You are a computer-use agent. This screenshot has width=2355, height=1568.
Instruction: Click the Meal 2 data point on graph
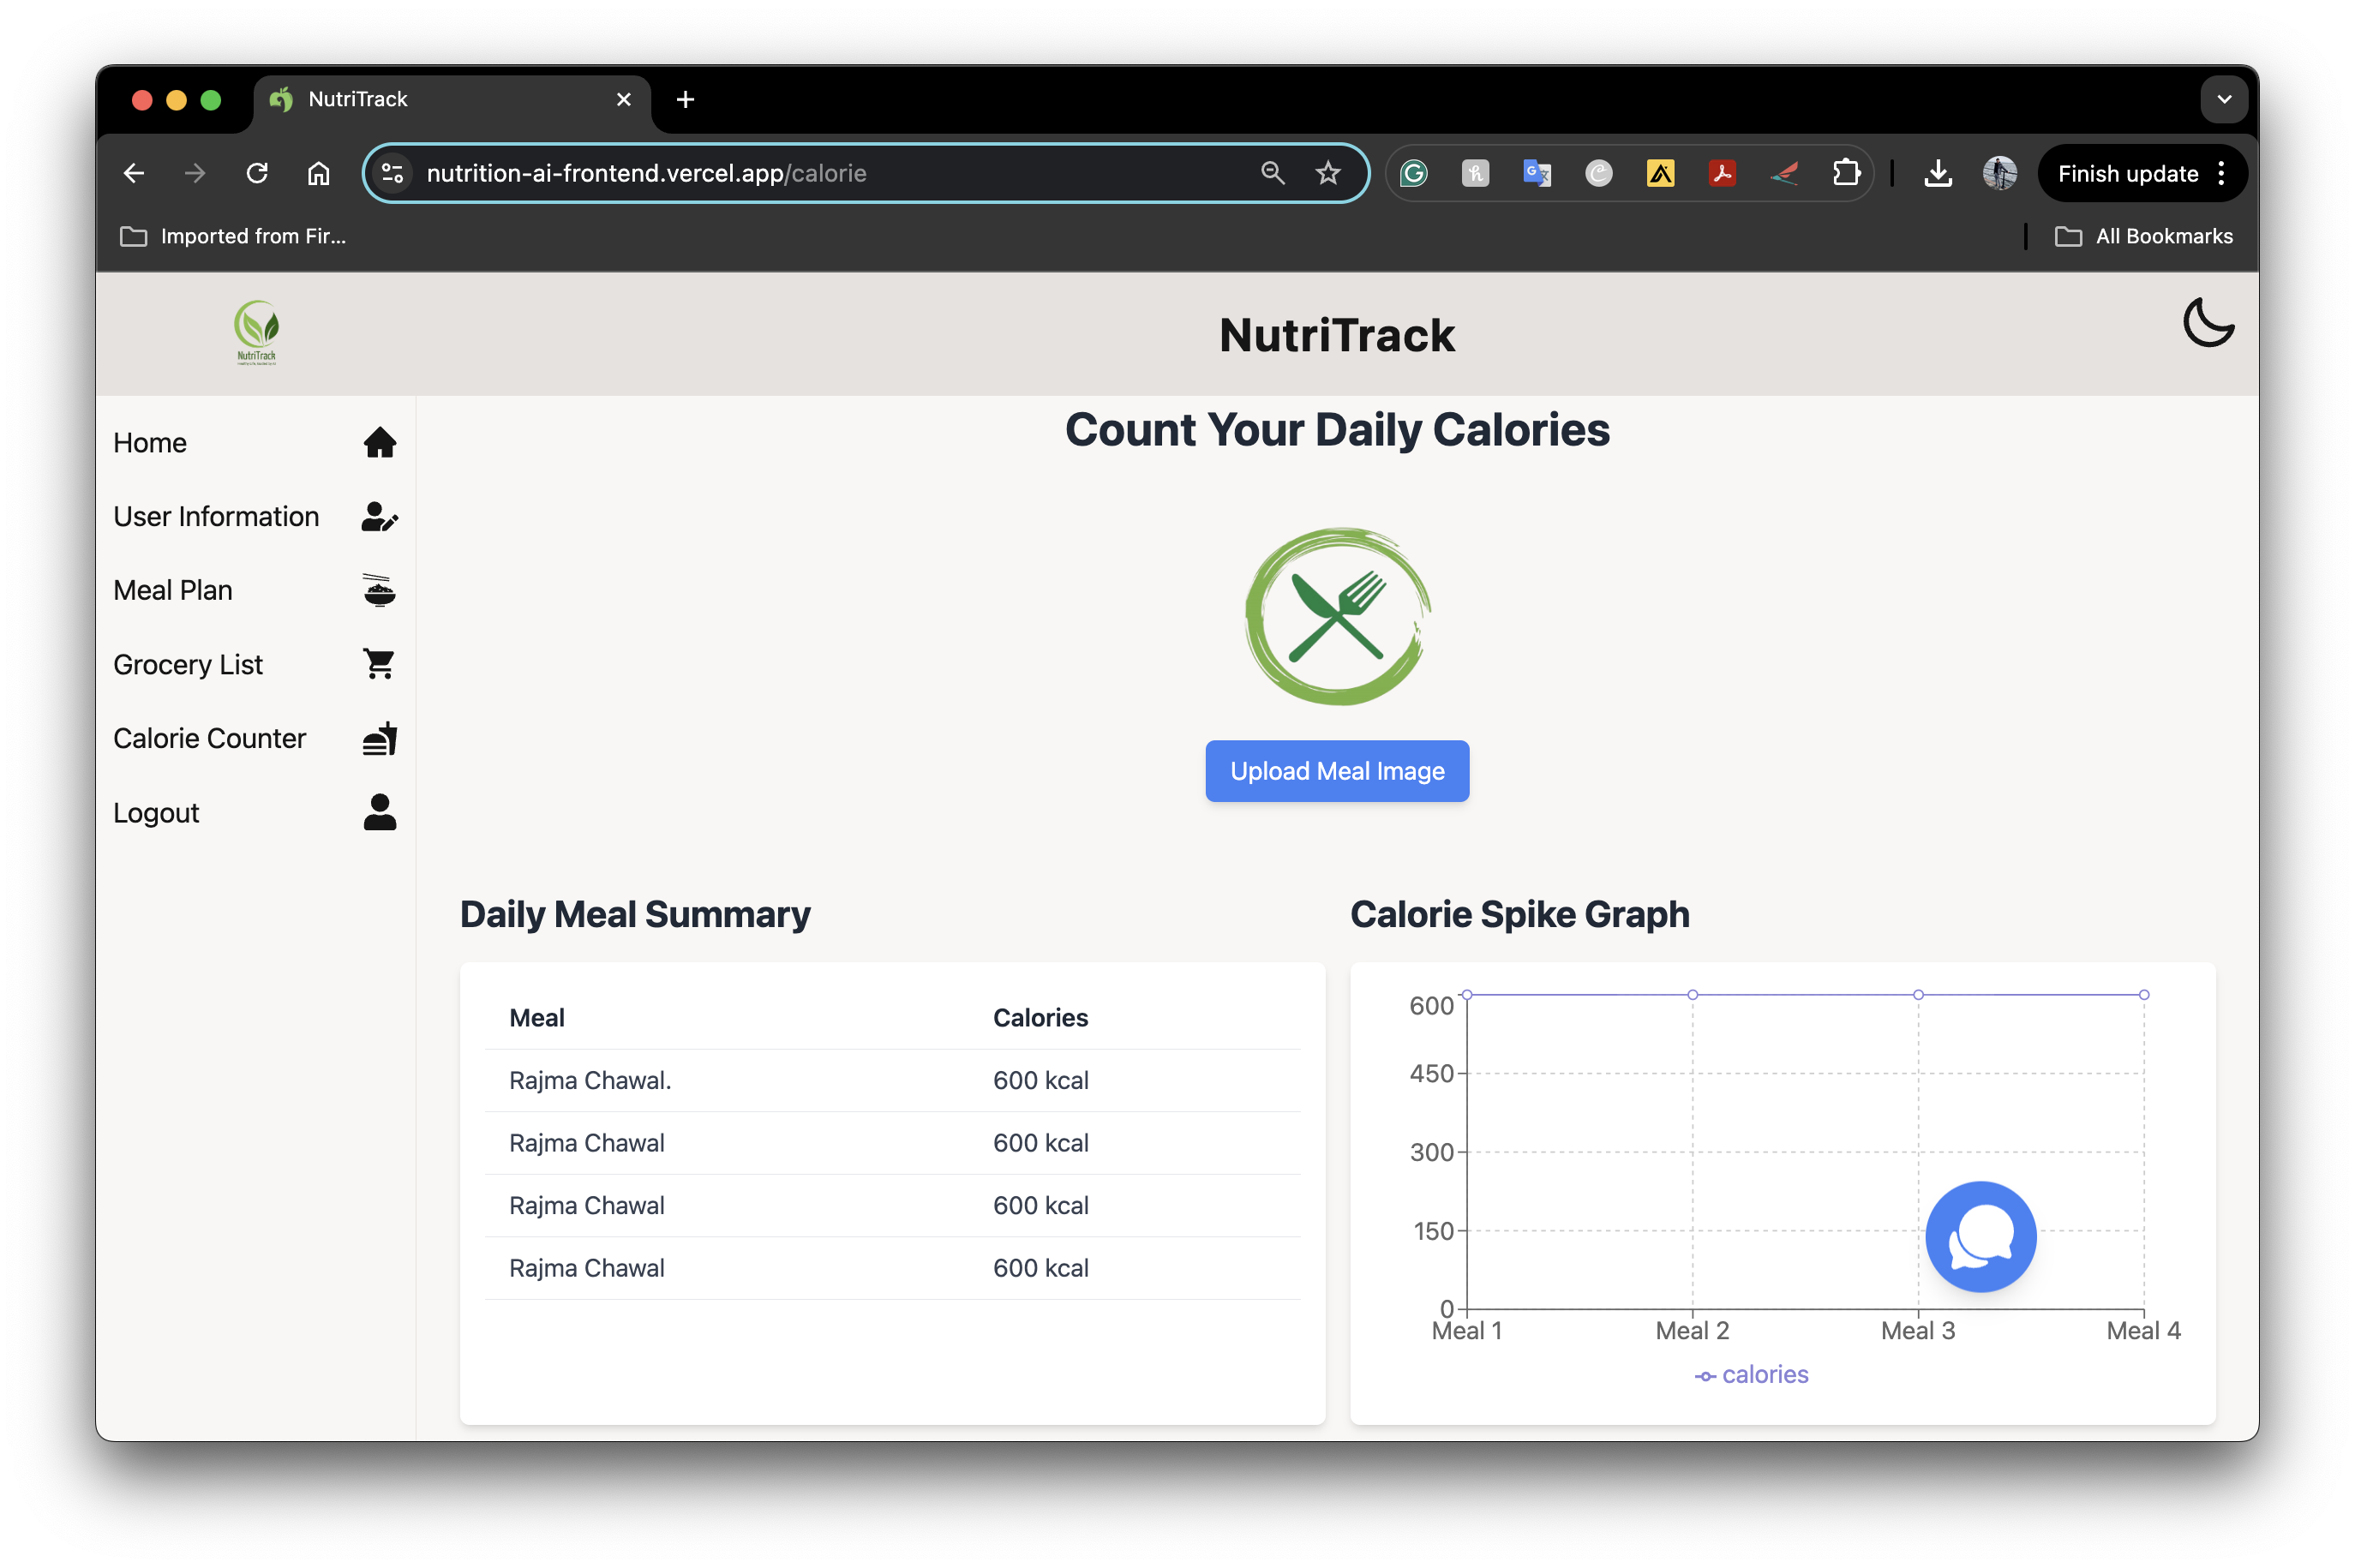1692,995
